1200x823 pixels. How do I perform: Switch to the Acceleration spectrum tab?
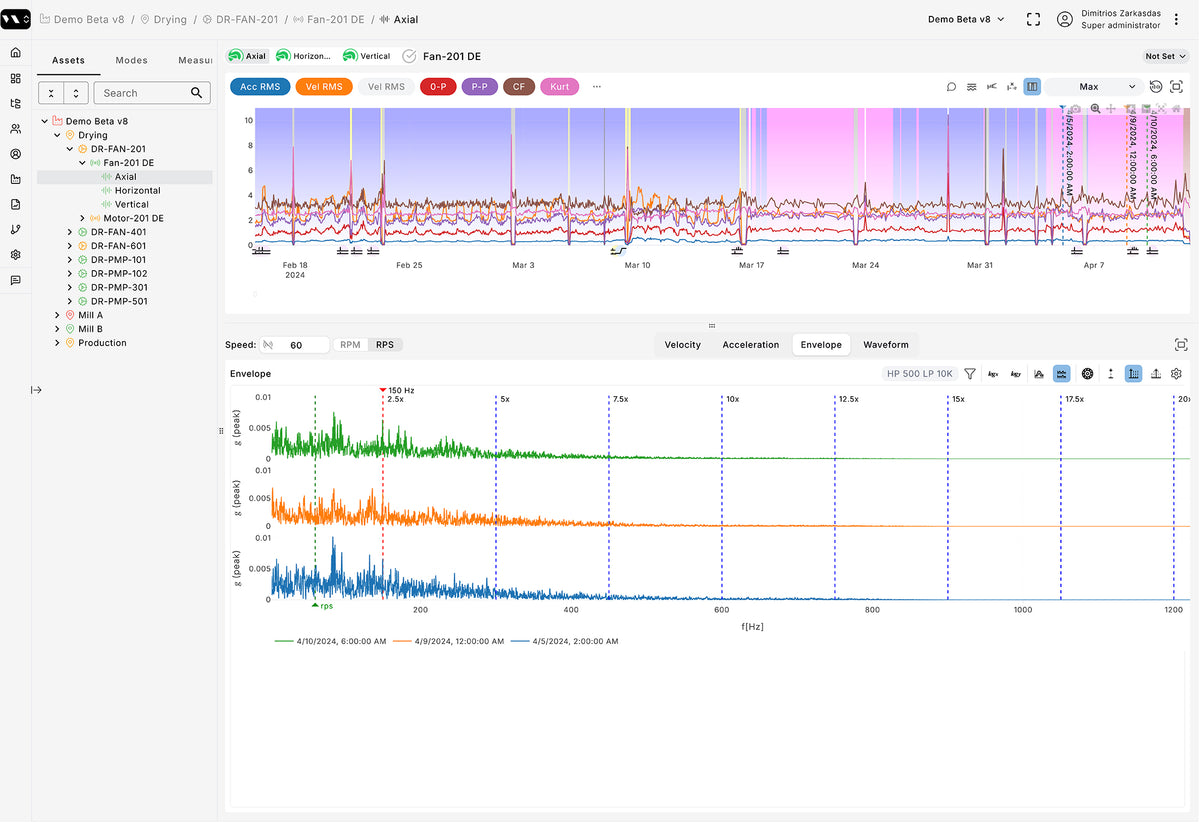point(750,345)
